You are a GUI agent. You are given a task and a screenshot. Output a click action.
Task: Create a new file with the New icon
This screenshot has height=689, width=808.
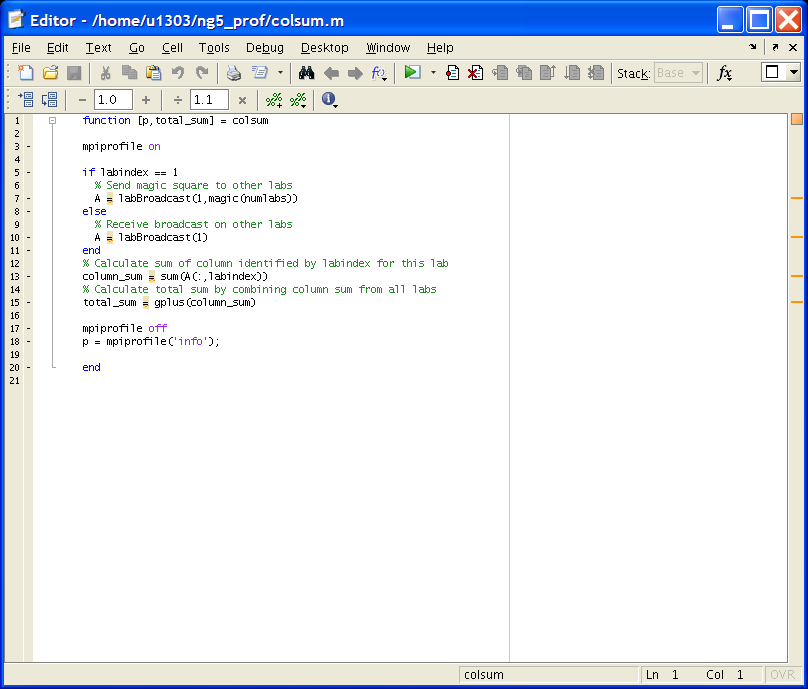point(26,73)
